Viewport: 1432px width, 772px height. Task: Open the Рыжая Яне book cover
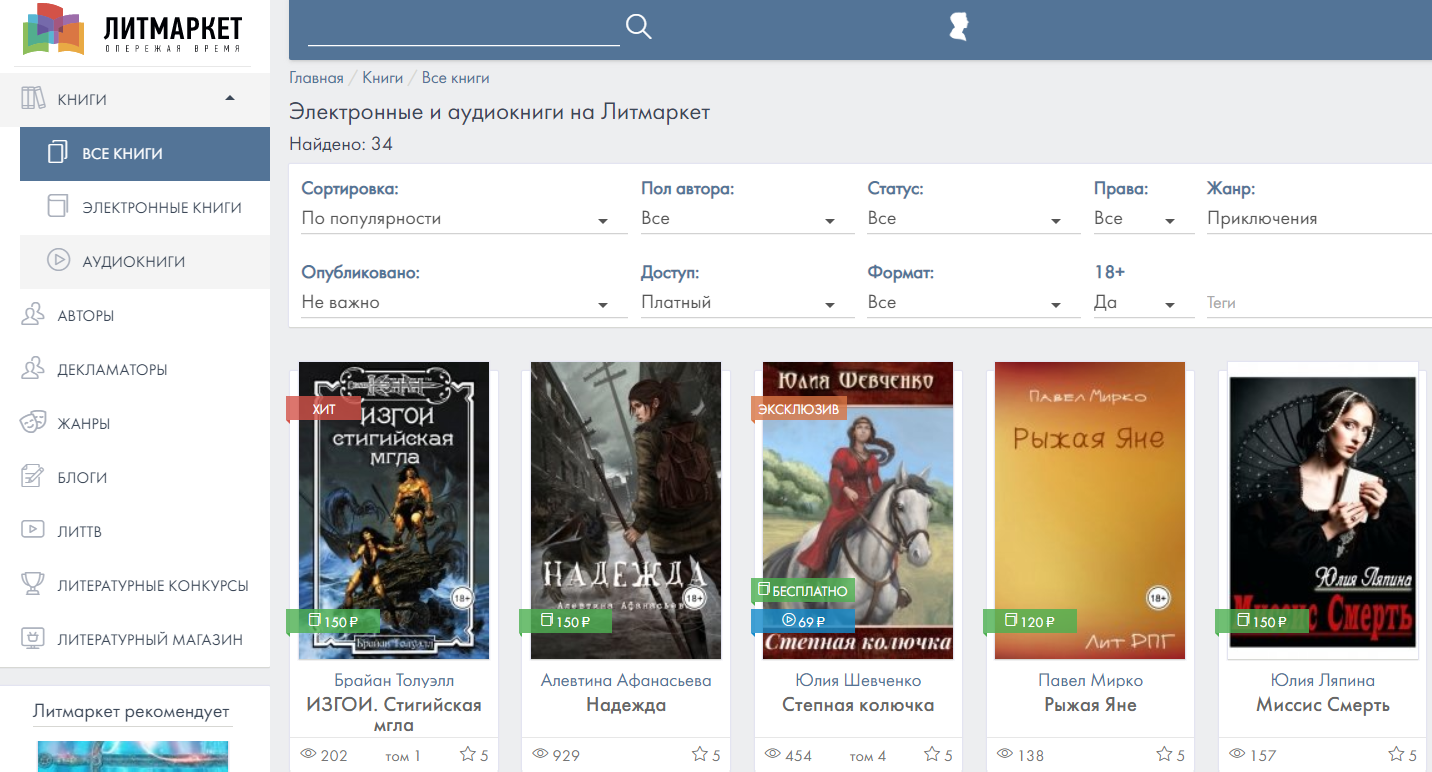pyautogui.click(x=1090, y=511)
